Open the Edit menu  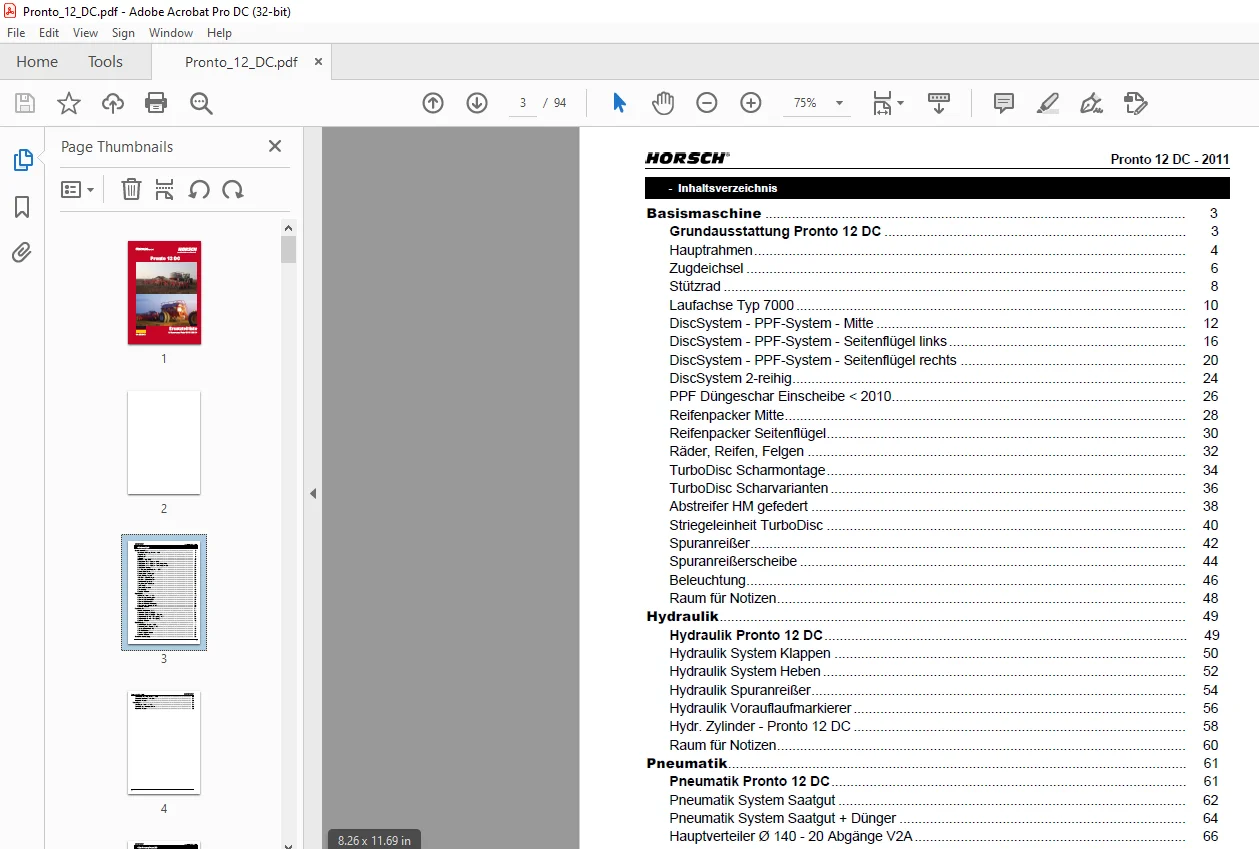pyautogui.click(x=49, y=33)
